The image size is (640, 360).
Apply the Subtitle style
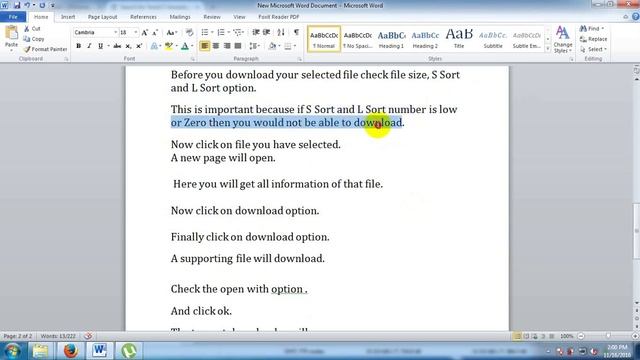[x=493, y=39]
